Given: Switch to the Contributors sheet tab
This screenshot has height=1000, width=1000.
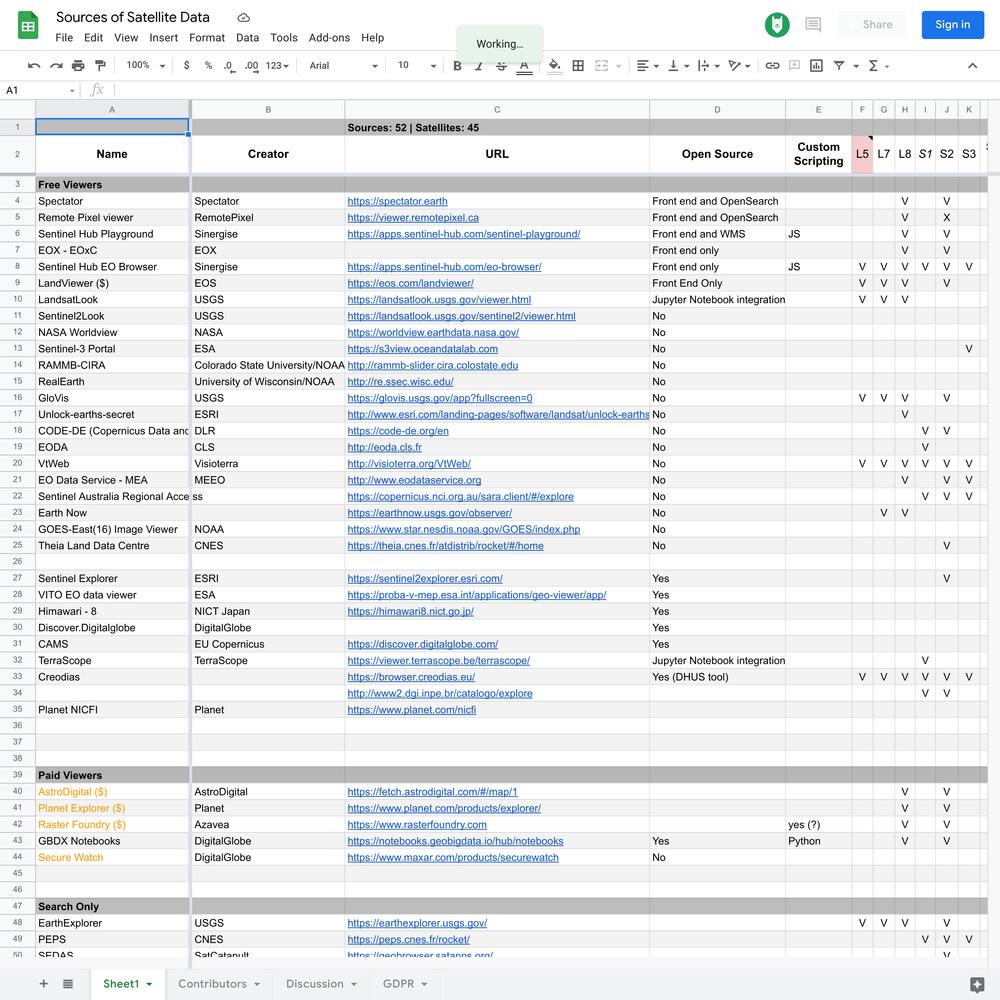Looking at the screenshot, I should click(x=219, y=983).
